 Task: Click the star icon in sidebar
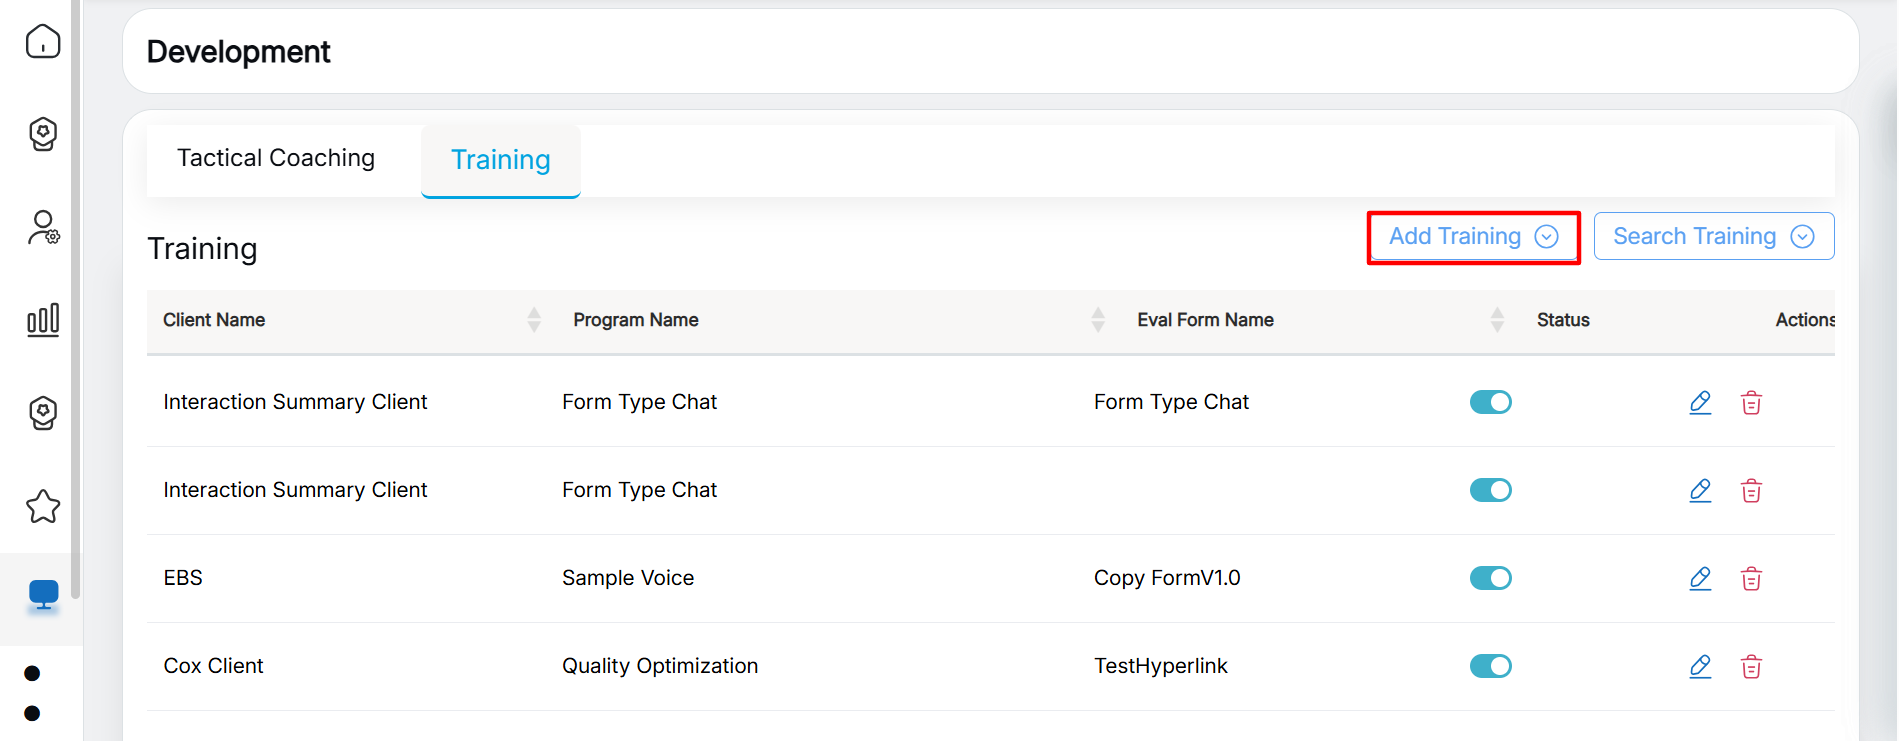click(43, 507)
